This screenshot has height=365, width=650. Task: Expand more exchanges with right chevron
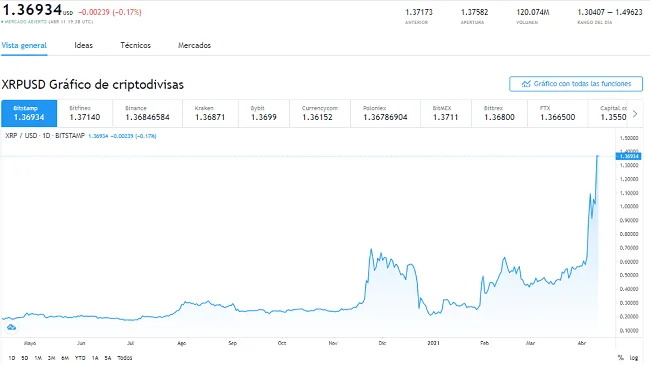(x=635, y=114)
